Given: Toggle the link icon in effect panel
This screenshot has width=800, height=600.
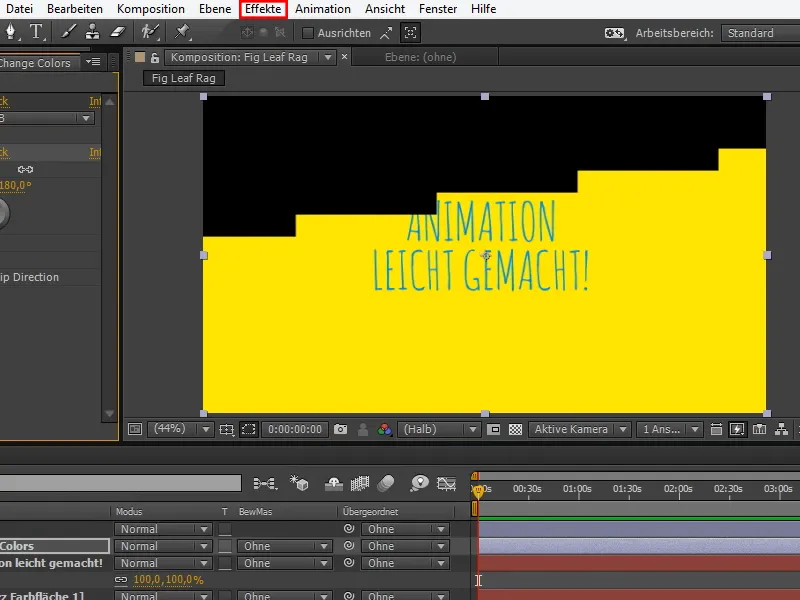Looking at the screenshot, I should tap(26, 169).
